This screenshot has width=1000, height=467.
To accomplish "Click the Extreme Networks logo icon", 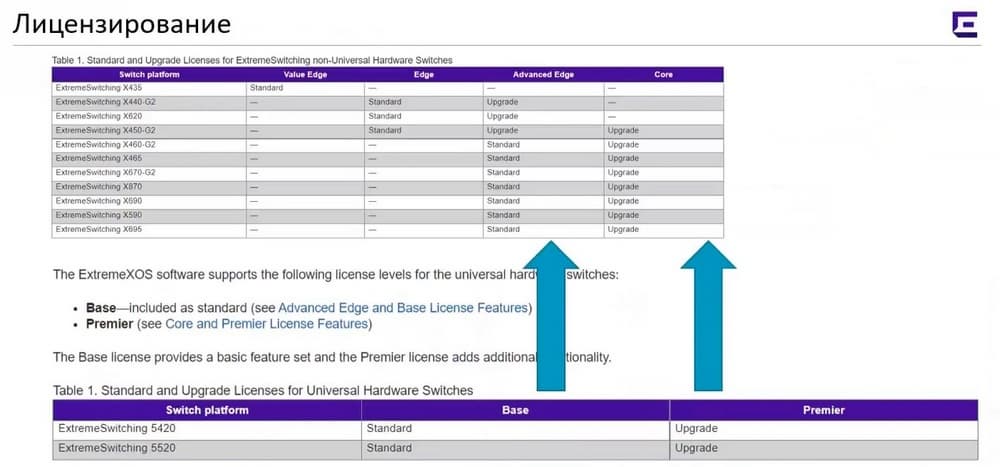I will pos(964,25).
